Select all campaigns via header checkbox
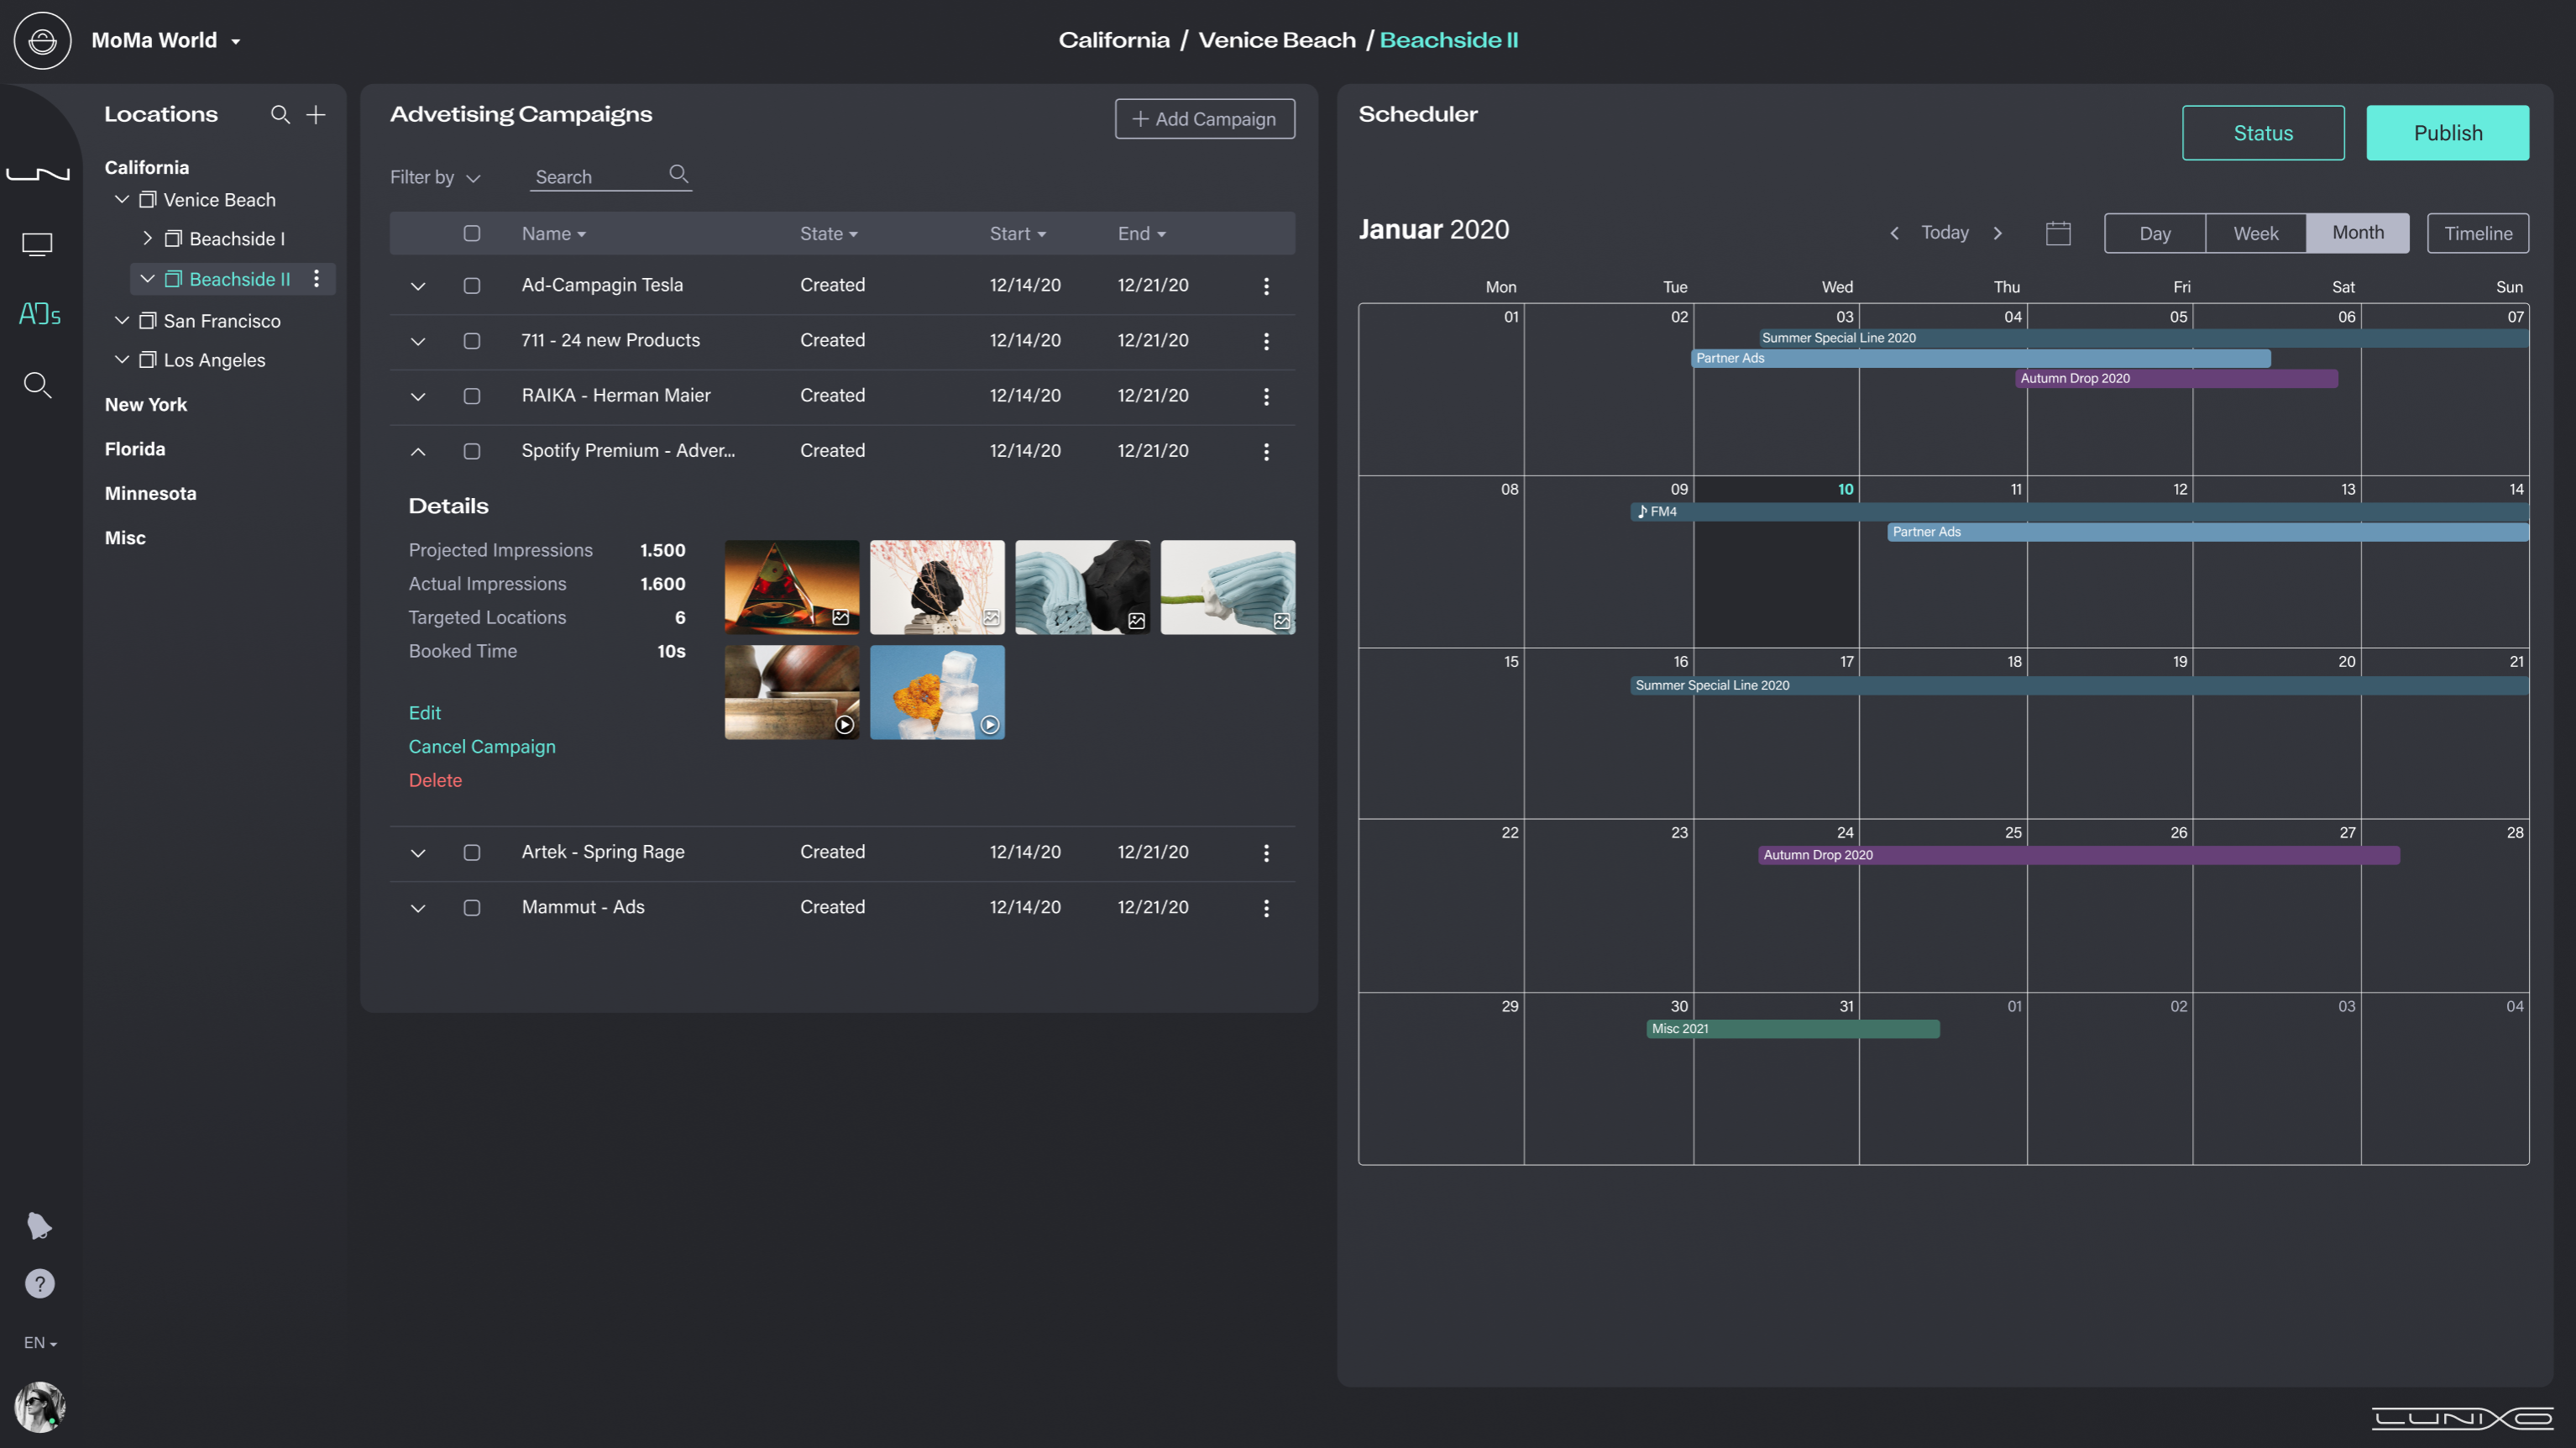 click(x=472, y=233)
